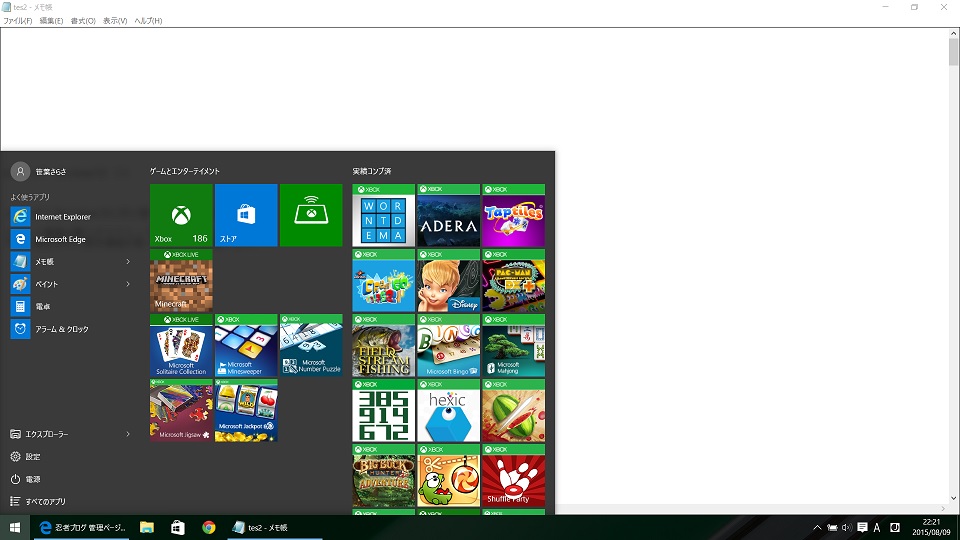Click the Notepad scroll down arrow

(953, 498)
